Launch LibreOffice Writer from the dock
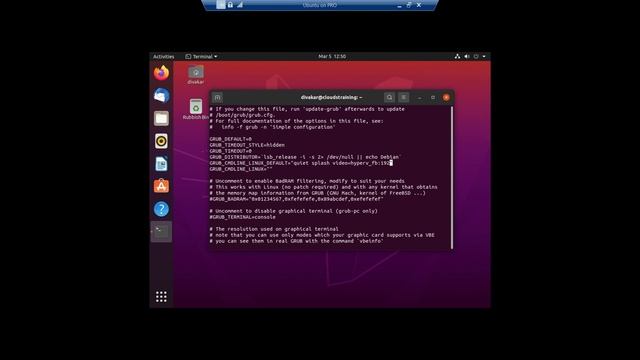The height and width of the screenshot is (360, 640). coord(161,164)
